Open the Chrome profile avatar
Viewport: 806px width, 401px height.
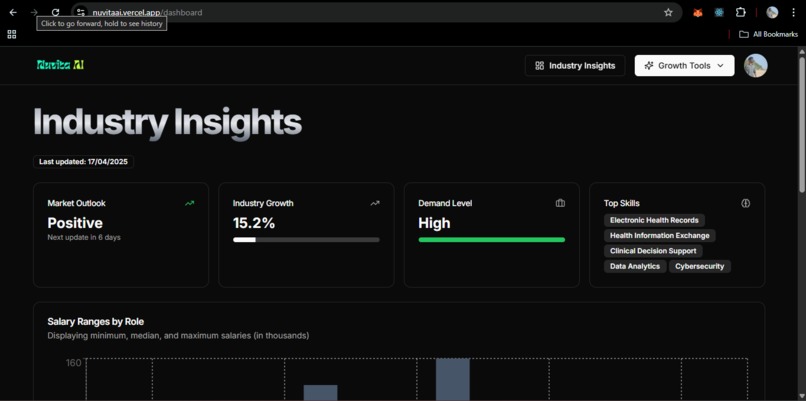(x=772, y=12)
